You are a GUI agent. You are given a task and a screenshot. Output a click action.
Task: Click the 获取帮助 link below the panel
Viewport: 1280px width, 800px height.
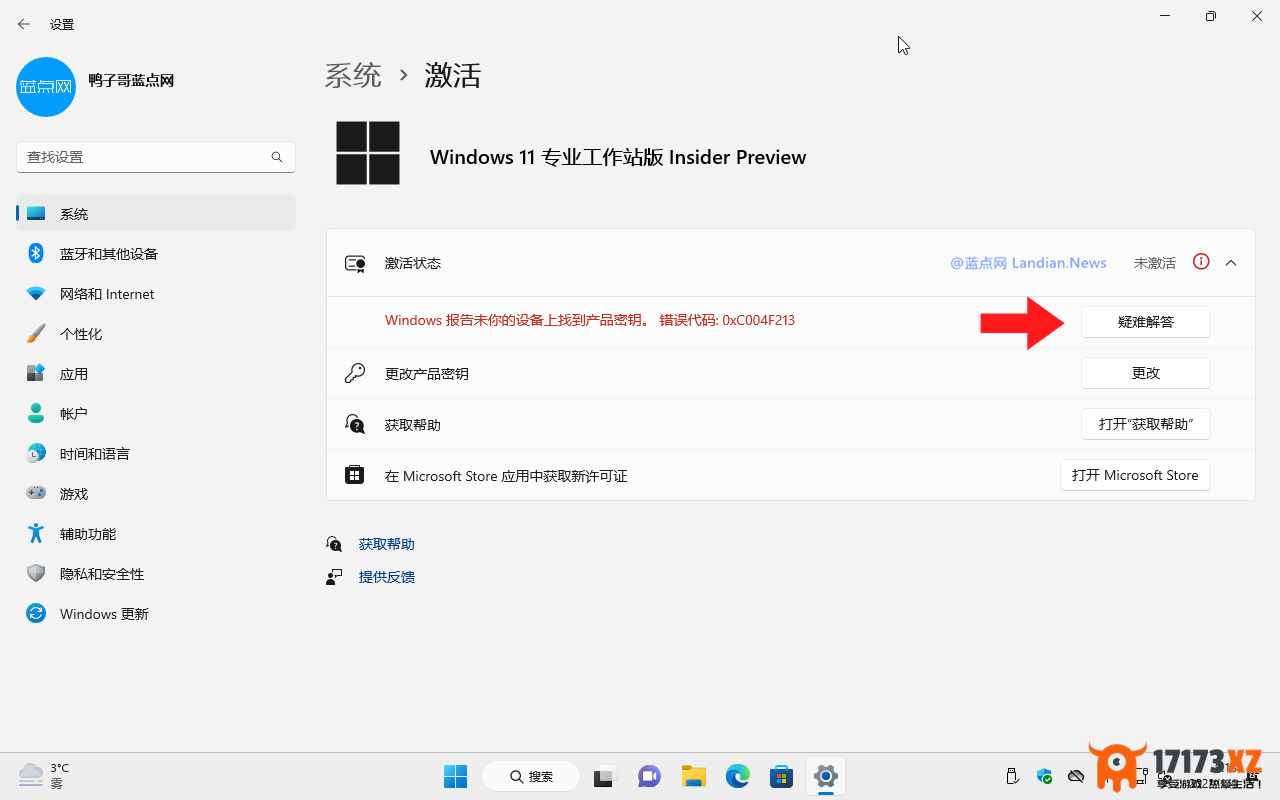tap(387, 544)
